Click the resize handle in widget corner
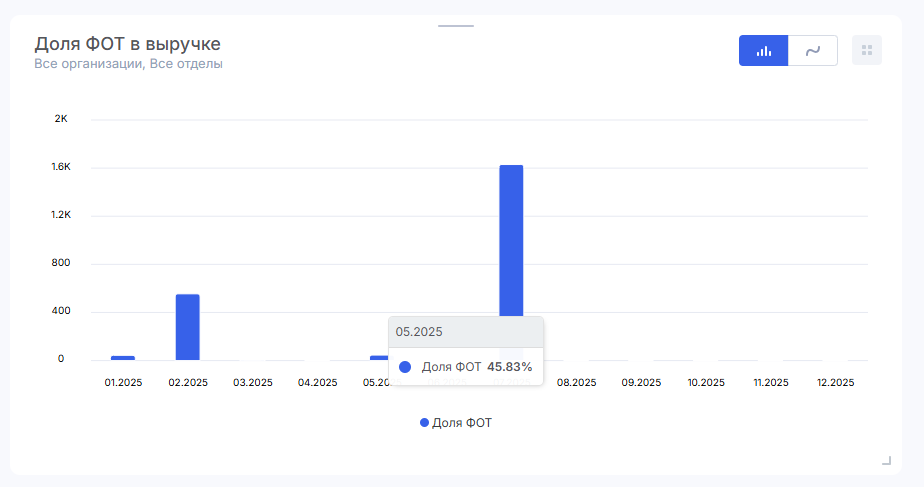 click(x=886, y=460)
